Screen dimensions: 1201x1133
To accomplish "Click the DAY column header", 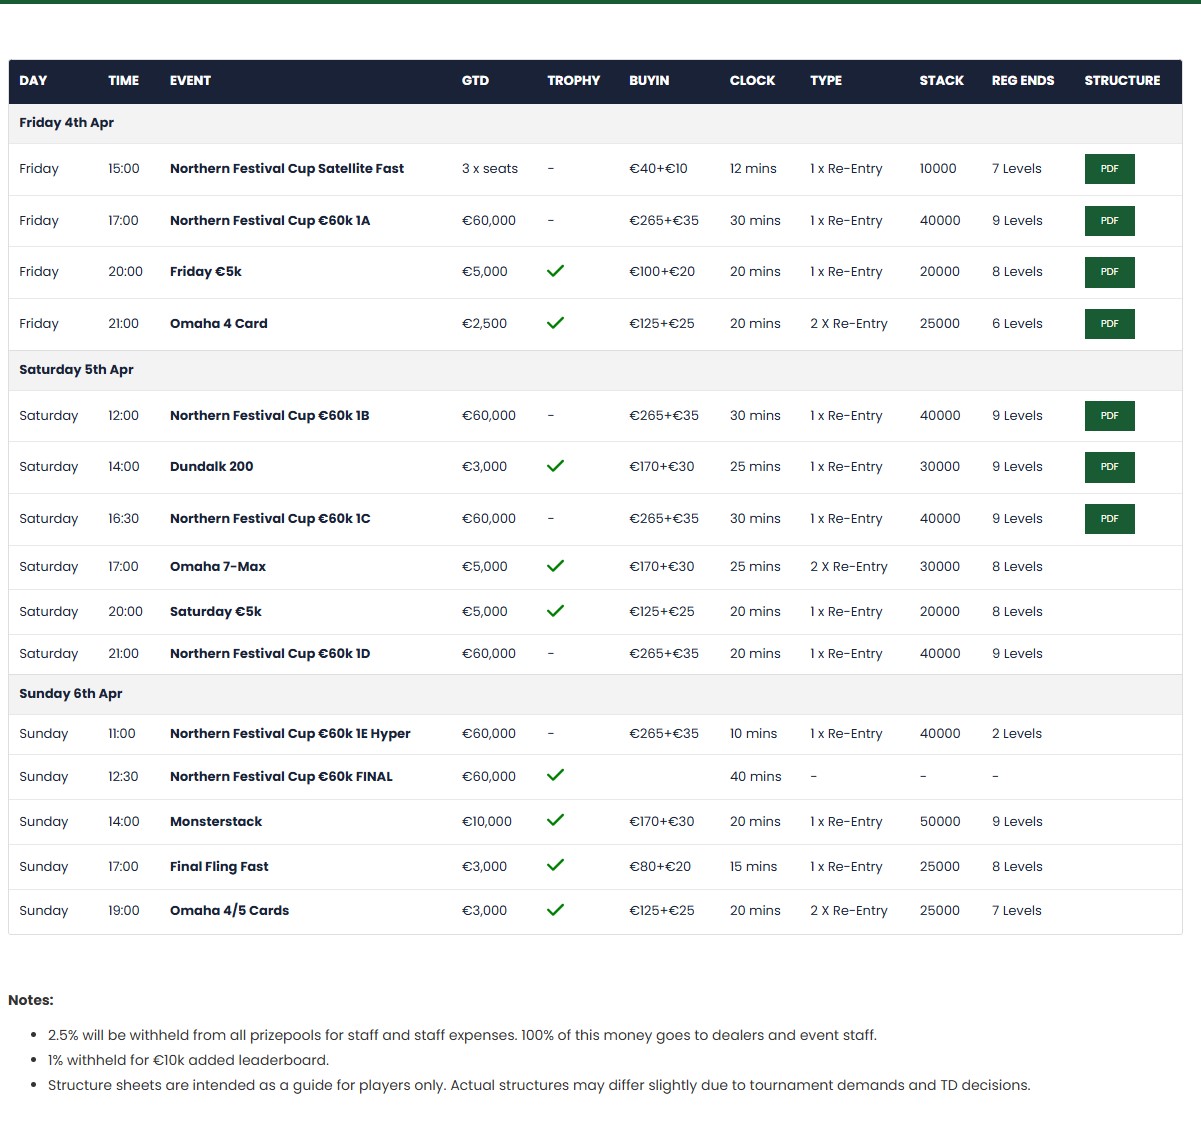I will tap(33, 81).
